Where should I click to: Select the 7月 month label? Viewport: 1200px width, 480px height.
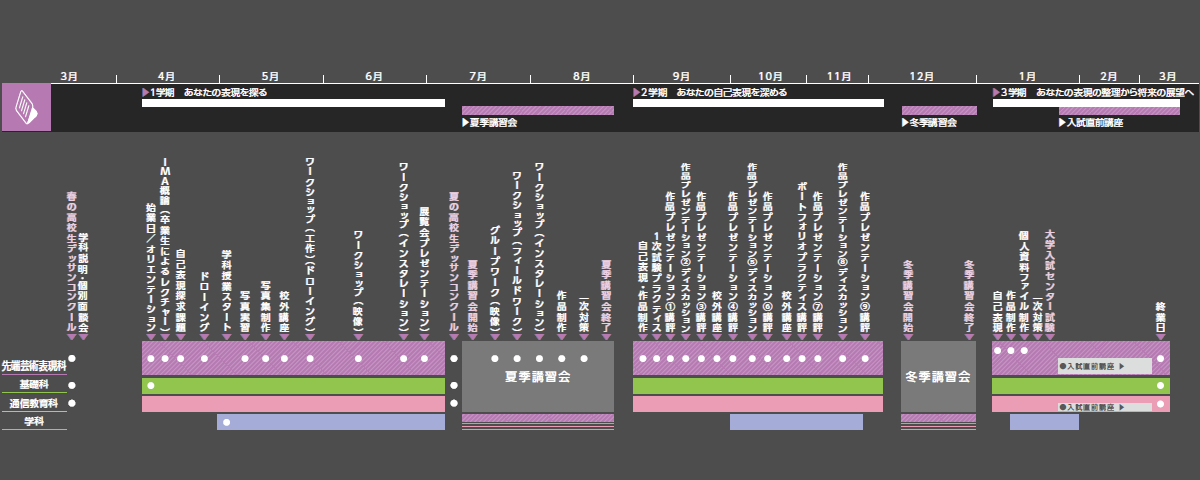coord(478,76)
